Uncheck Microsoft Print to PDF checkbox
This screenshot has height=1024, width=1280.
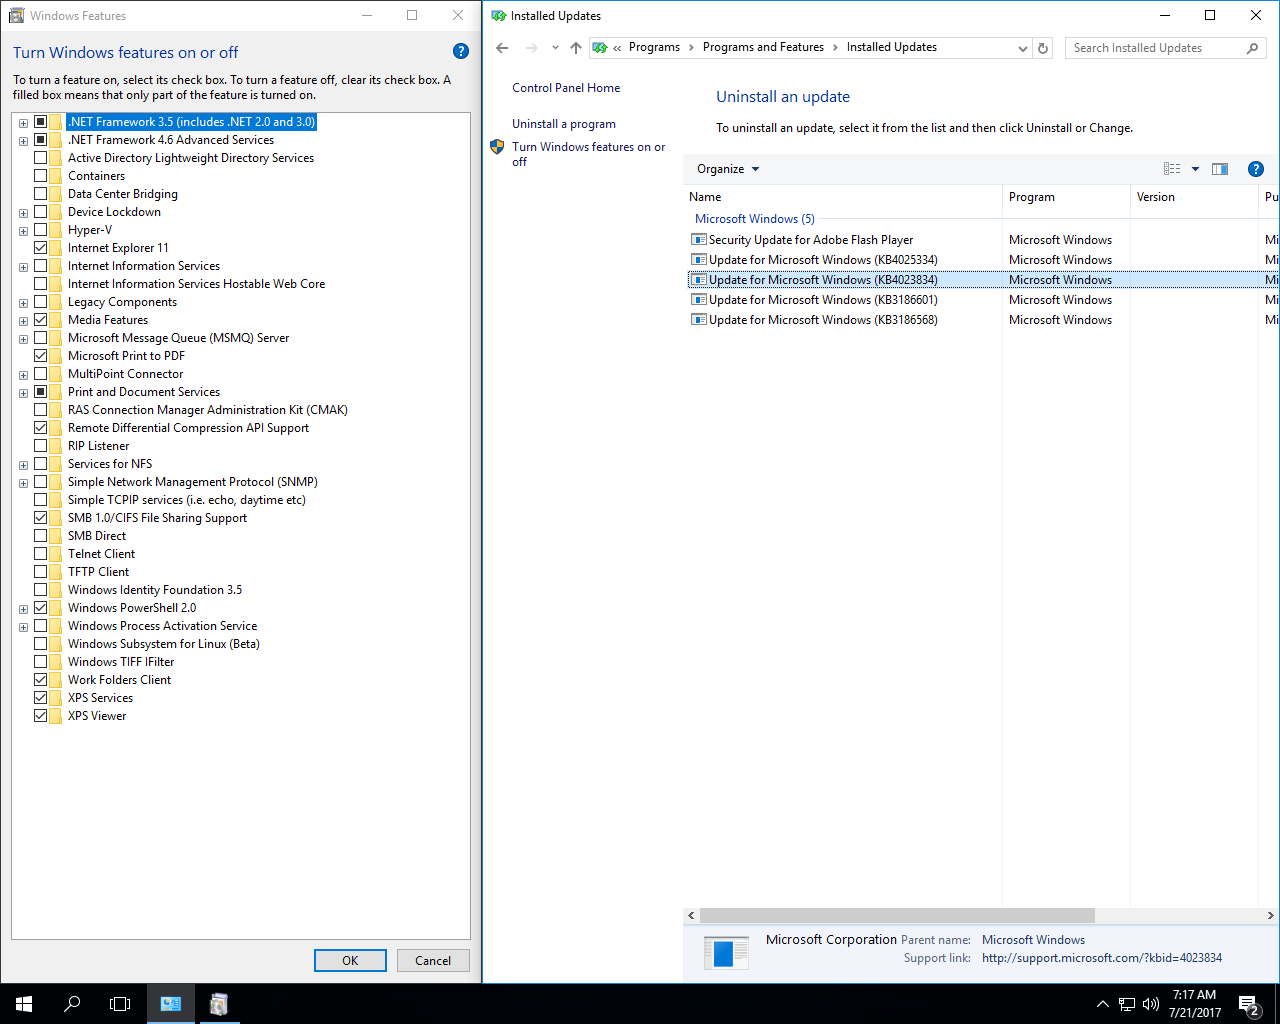[41, 356]
